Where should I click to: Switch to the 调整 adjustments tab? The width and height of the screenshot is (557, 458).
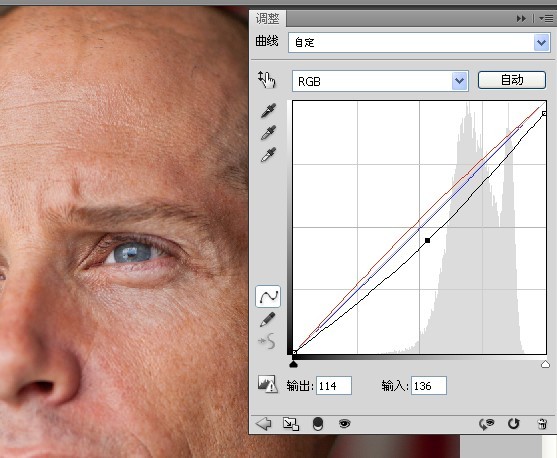click(267, 18)
